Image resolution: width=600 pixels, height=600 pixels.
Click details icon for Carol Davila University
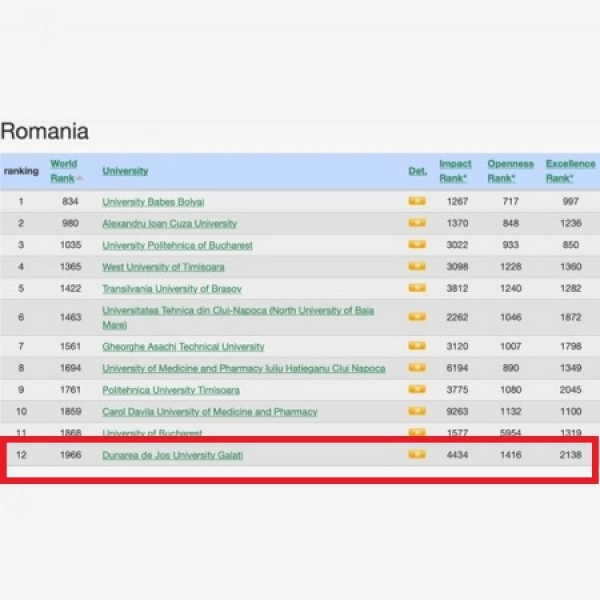pos(417,412)
